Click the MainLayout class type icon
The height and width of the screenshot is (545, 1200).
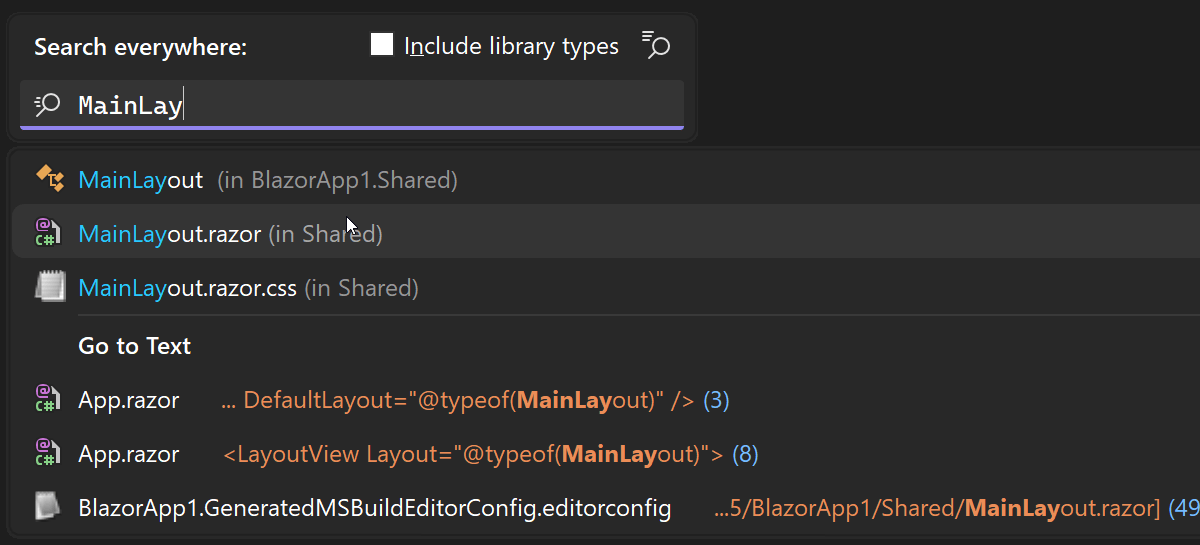(x=49, y=179)
